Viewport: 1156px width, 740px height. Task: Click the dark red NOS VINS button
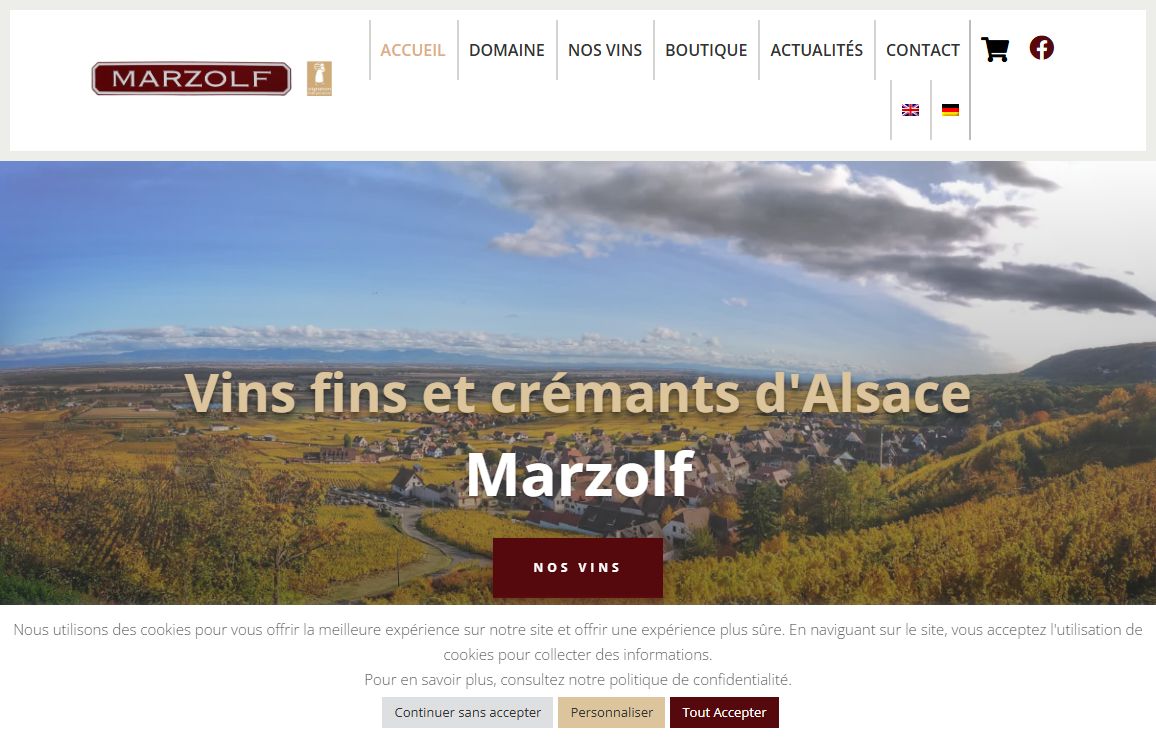(x=577, y=568)
